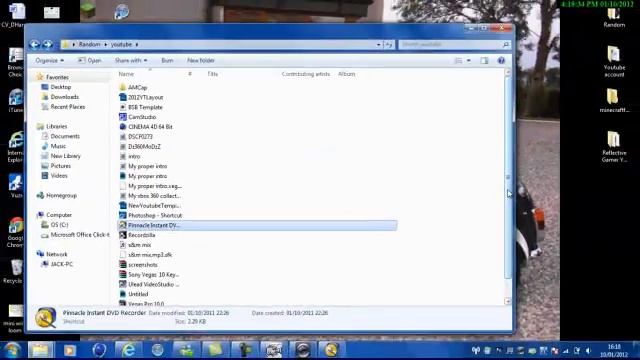Image resolution: width=640 pixels, height=360 pixels.
Task: Change your view icon in Explorer toolbar
Action: click(458, 60)
